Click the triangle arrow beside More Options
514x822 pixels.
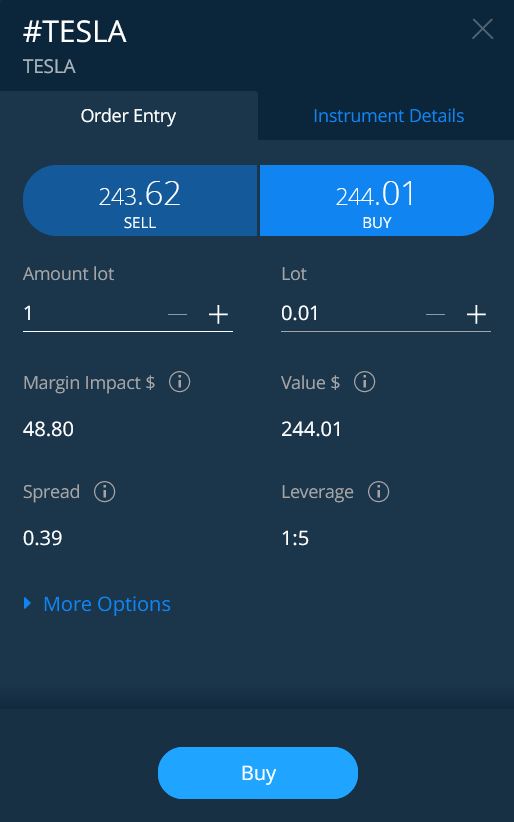(27, 603)
